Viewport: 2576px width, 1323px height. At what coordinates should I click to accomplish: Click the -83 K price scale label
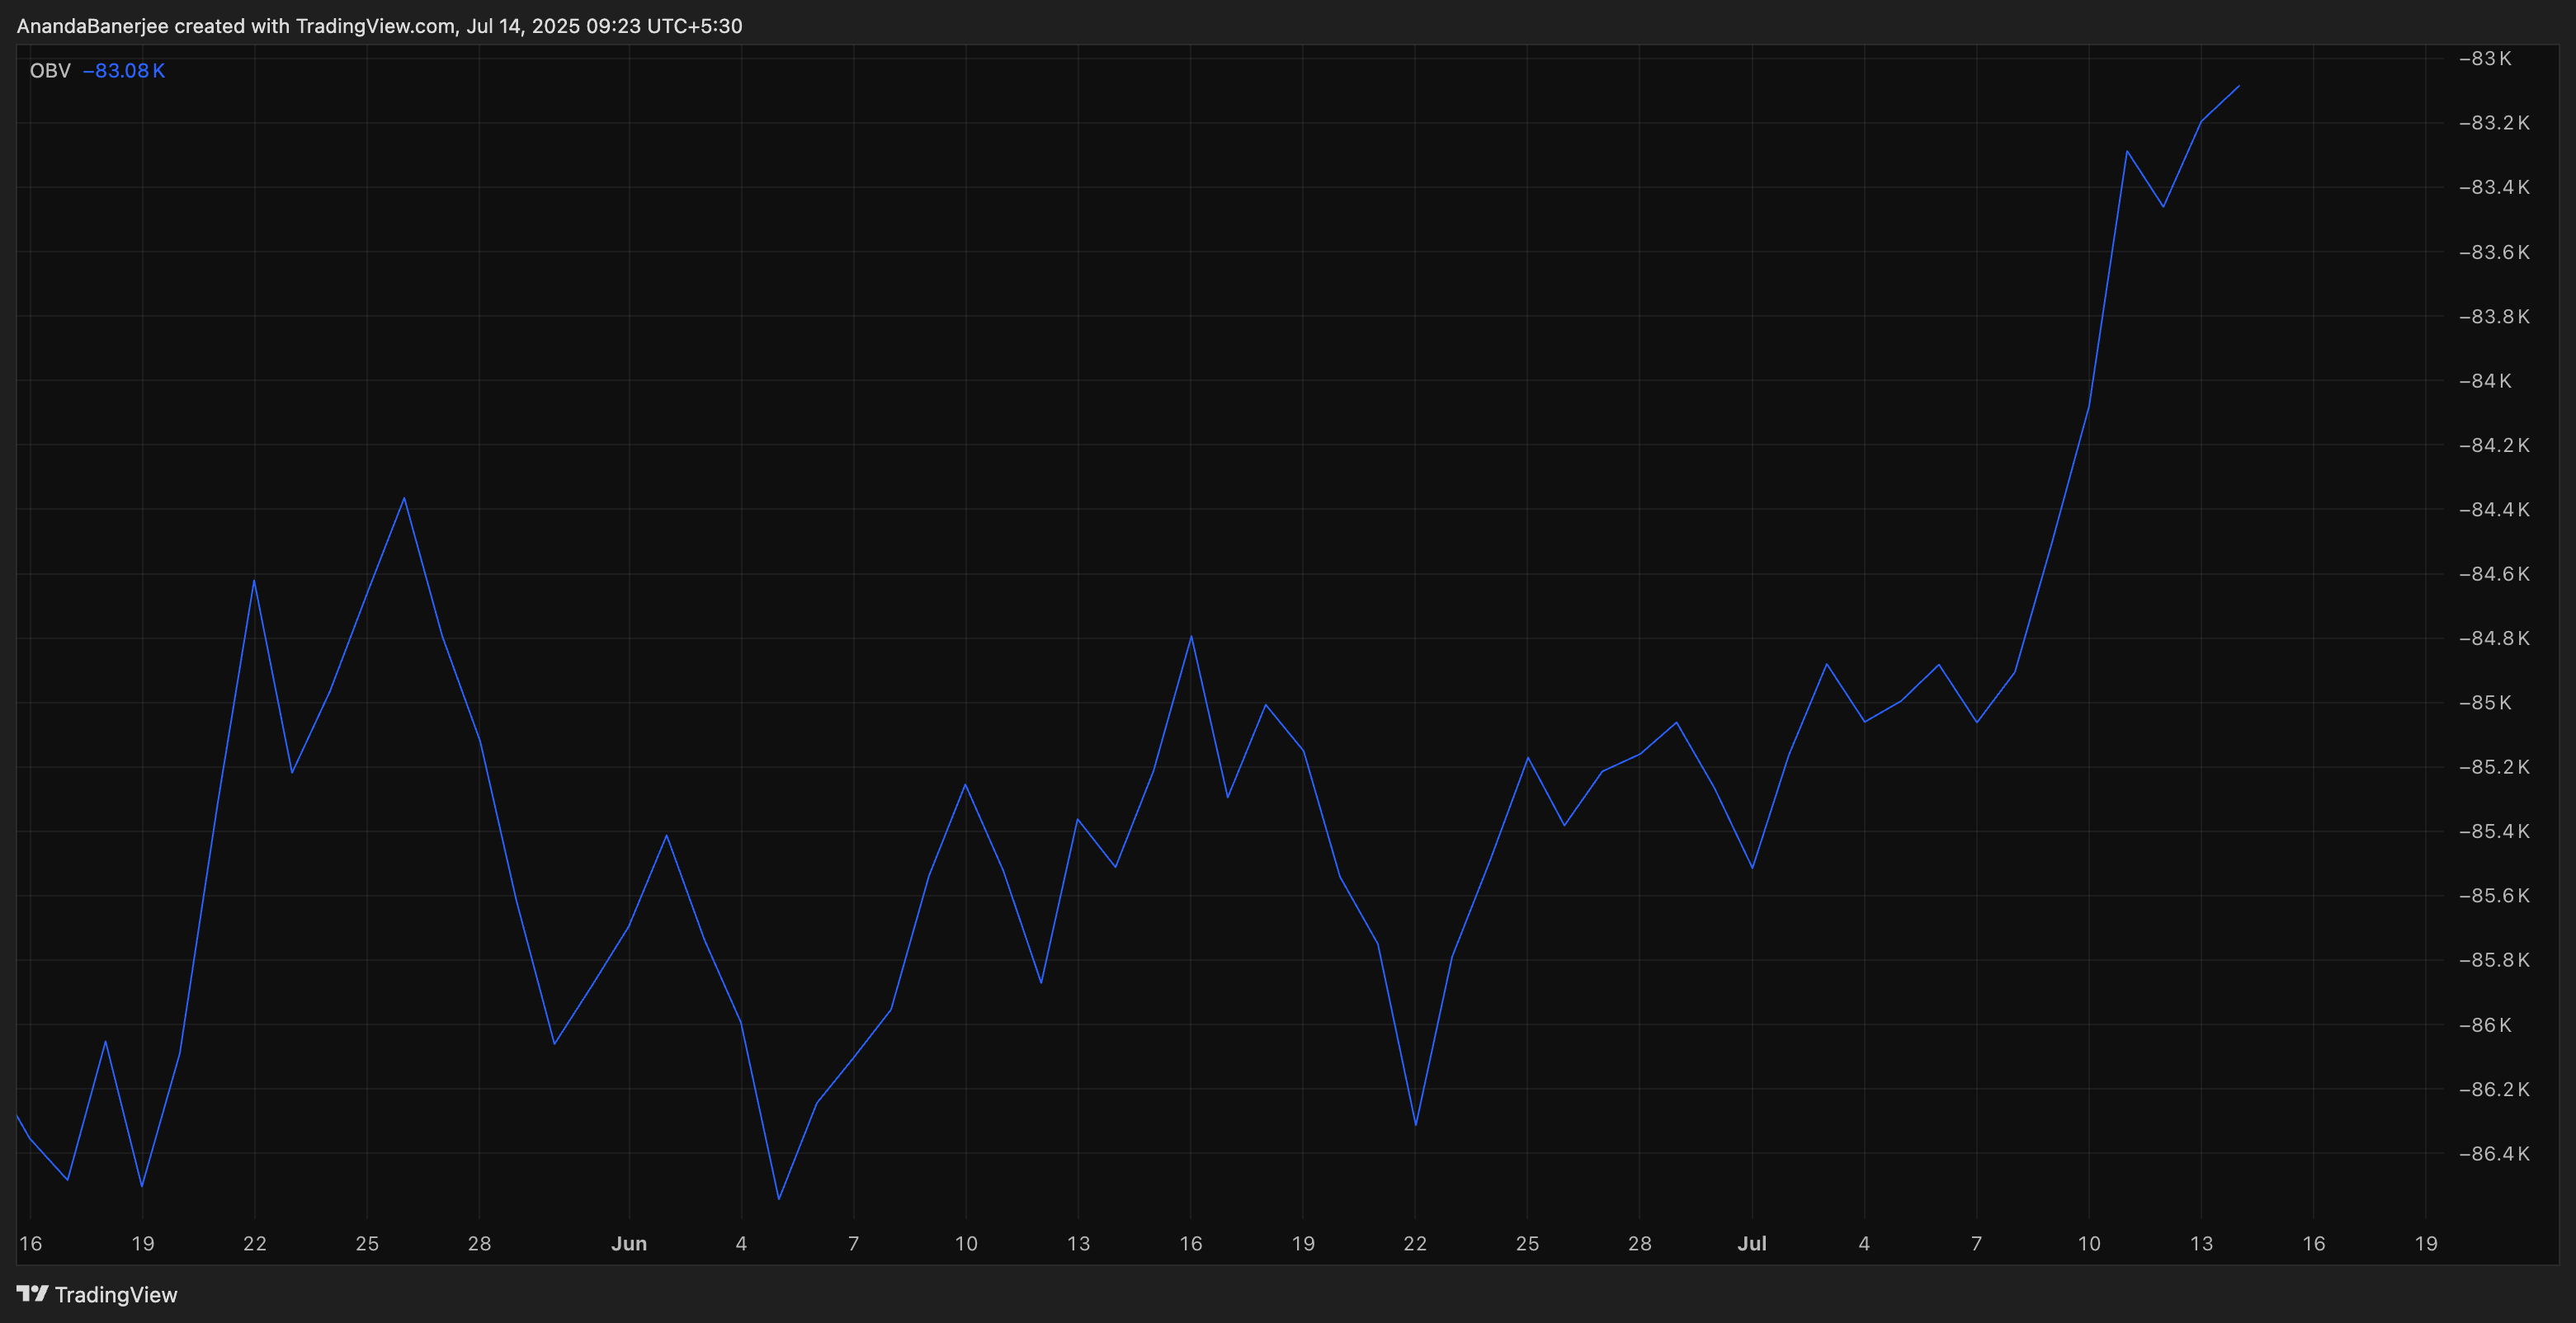pos(2484,58)
